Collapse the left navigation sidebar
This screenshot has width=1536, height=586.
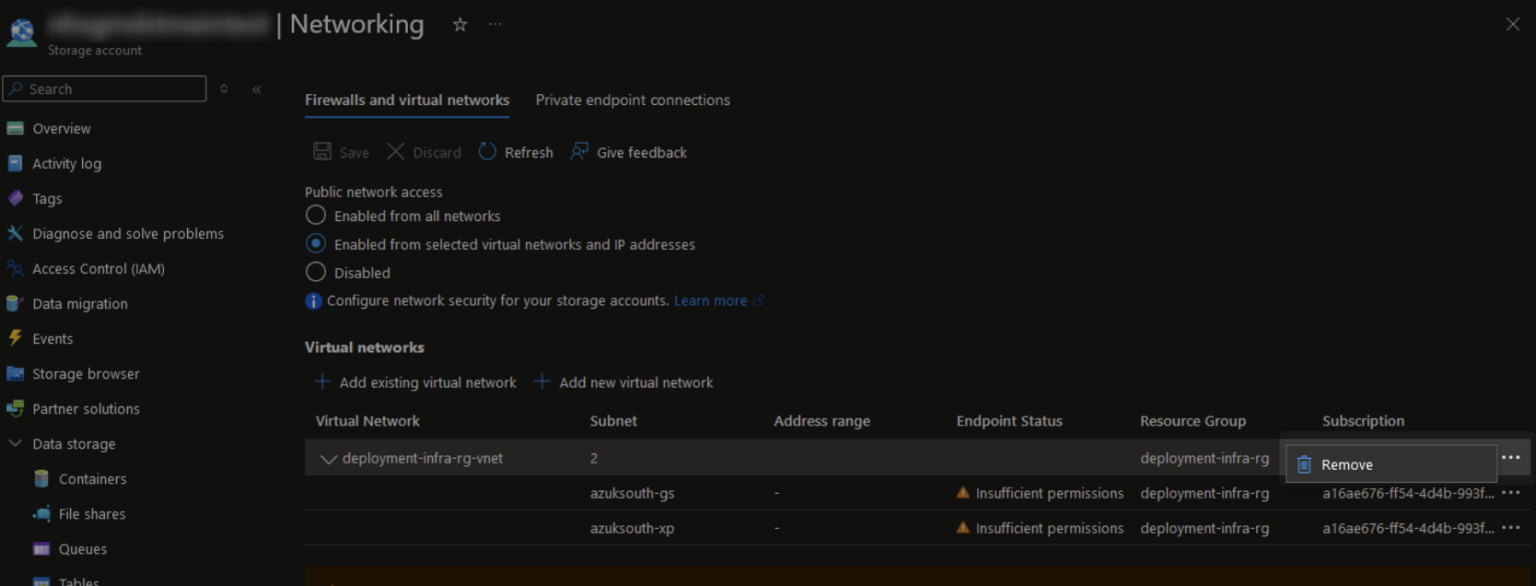pyautogui.click(x=256, y=88)
